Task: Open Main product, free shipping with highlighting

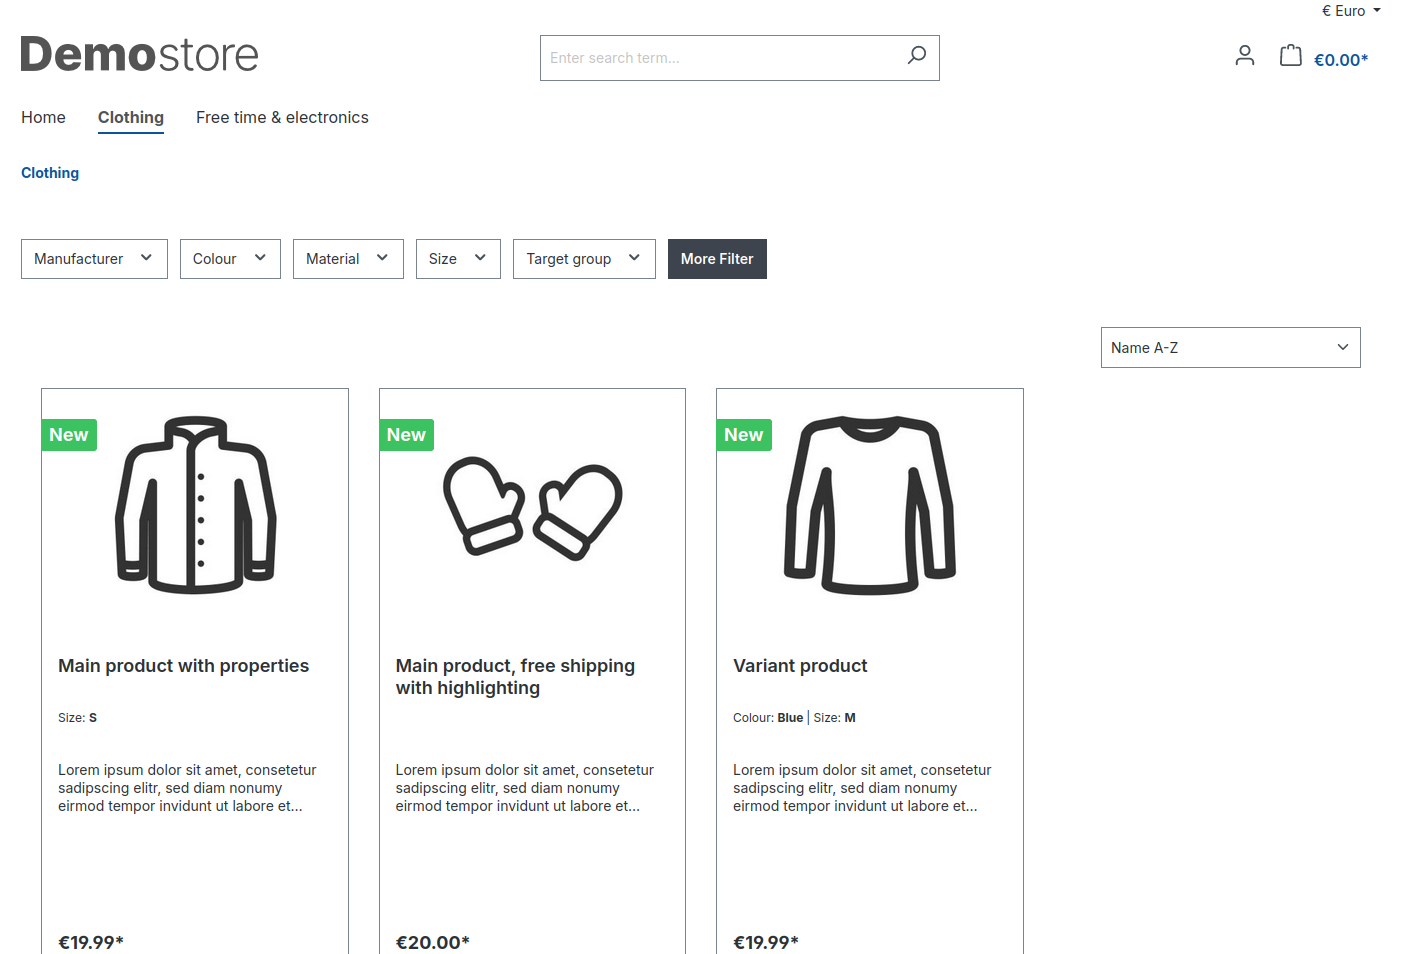Action: [515, 677]
